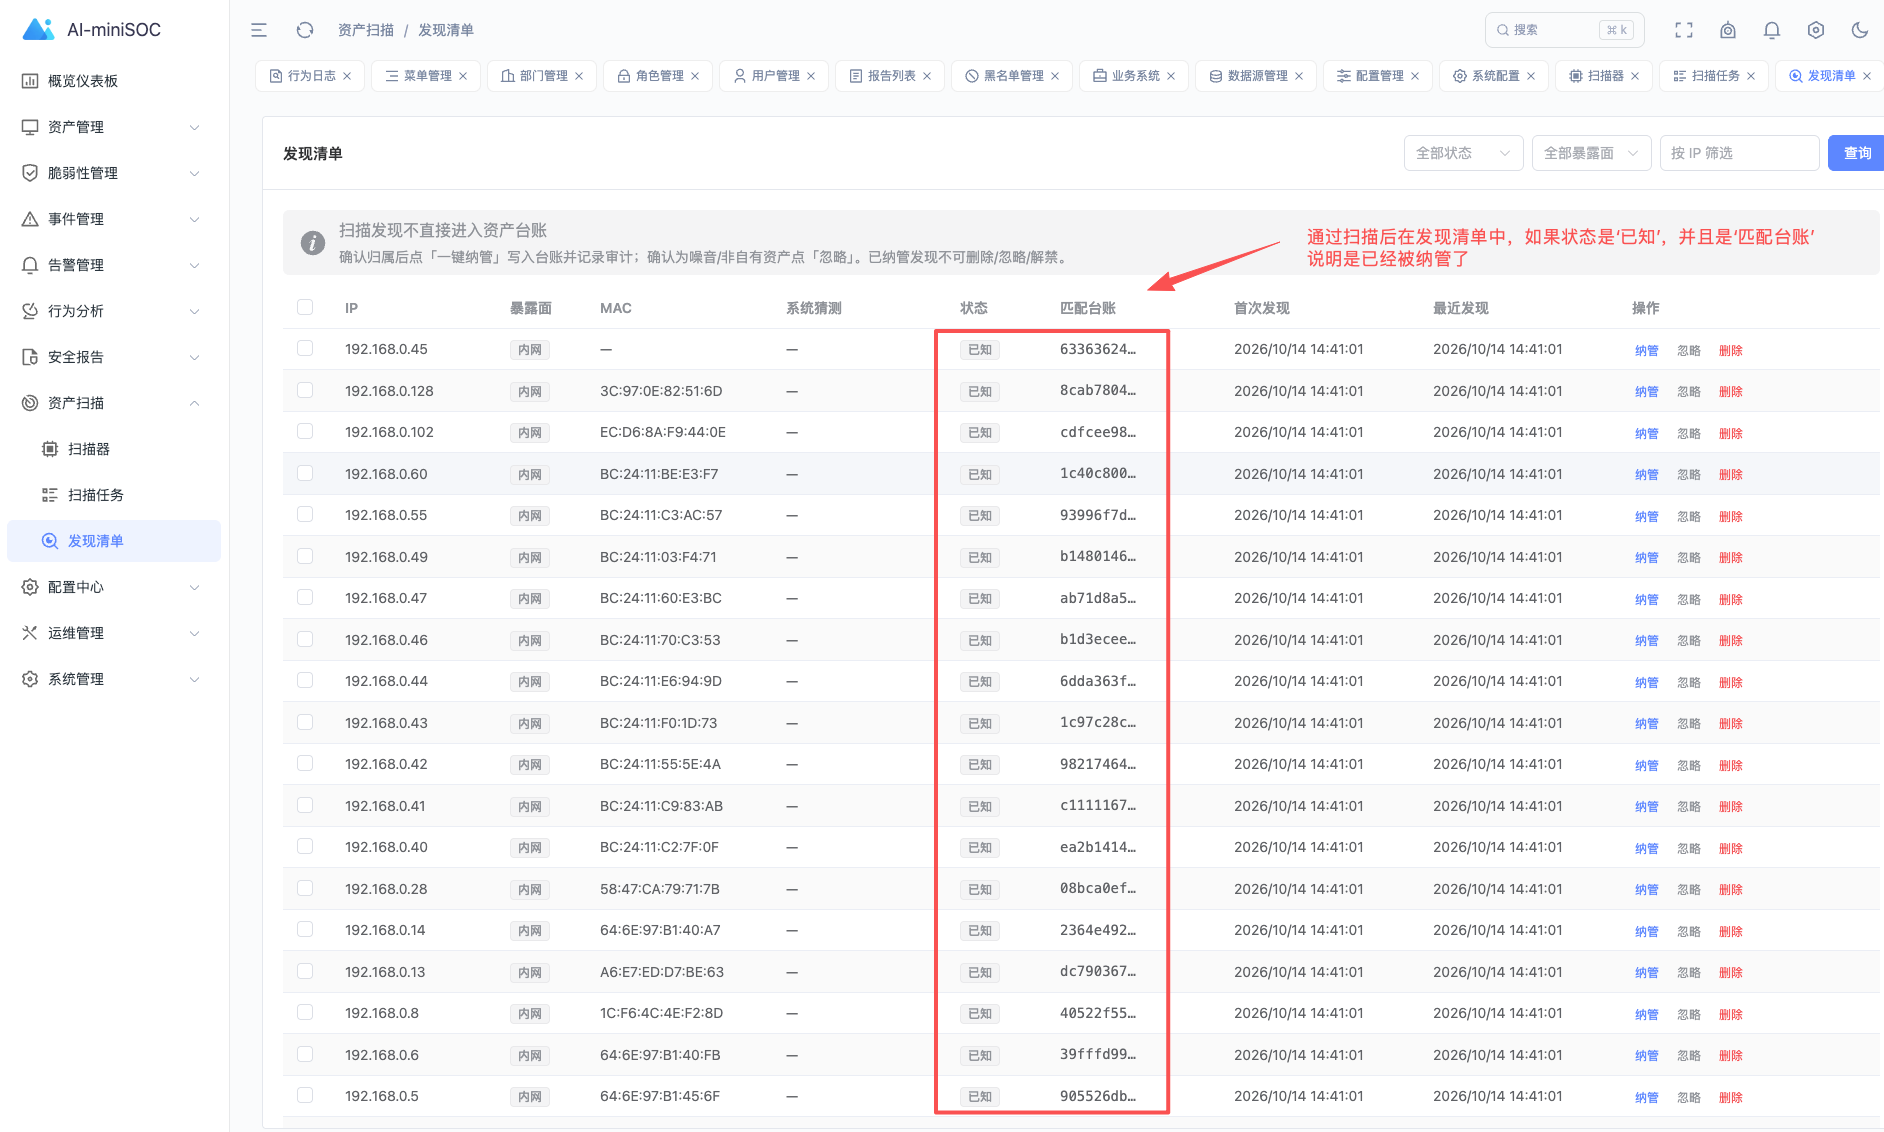Close the 行为日志 tab
This screenshot has height=1132, width=1884.
pos(347,76)
